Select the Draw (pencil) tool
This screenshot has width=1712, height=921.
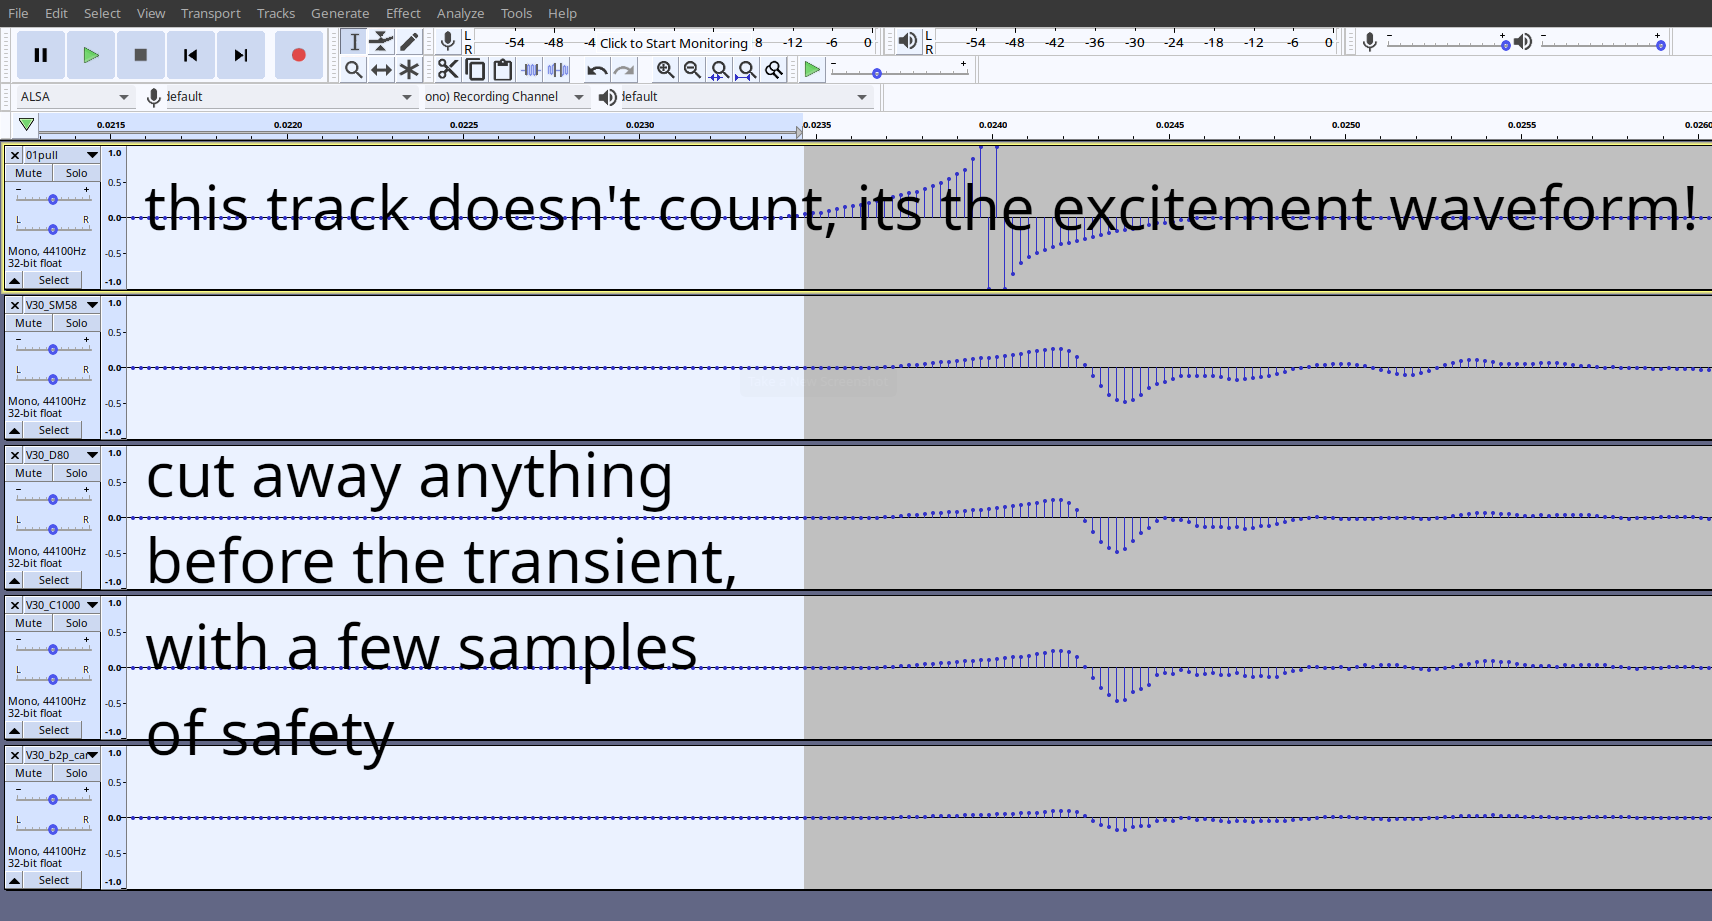tap(409, 41)
